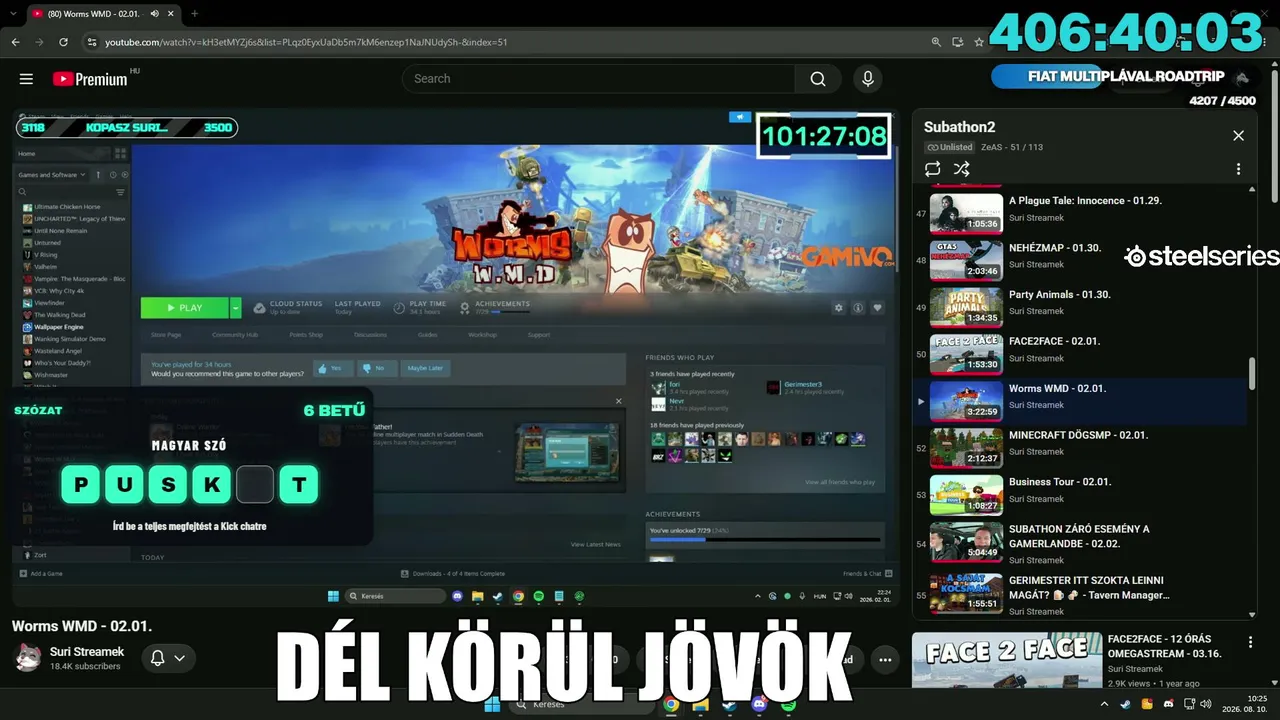Click Maybe Later on Steam recommendation
Screen dimensions: 1280x720
(425, 368)
